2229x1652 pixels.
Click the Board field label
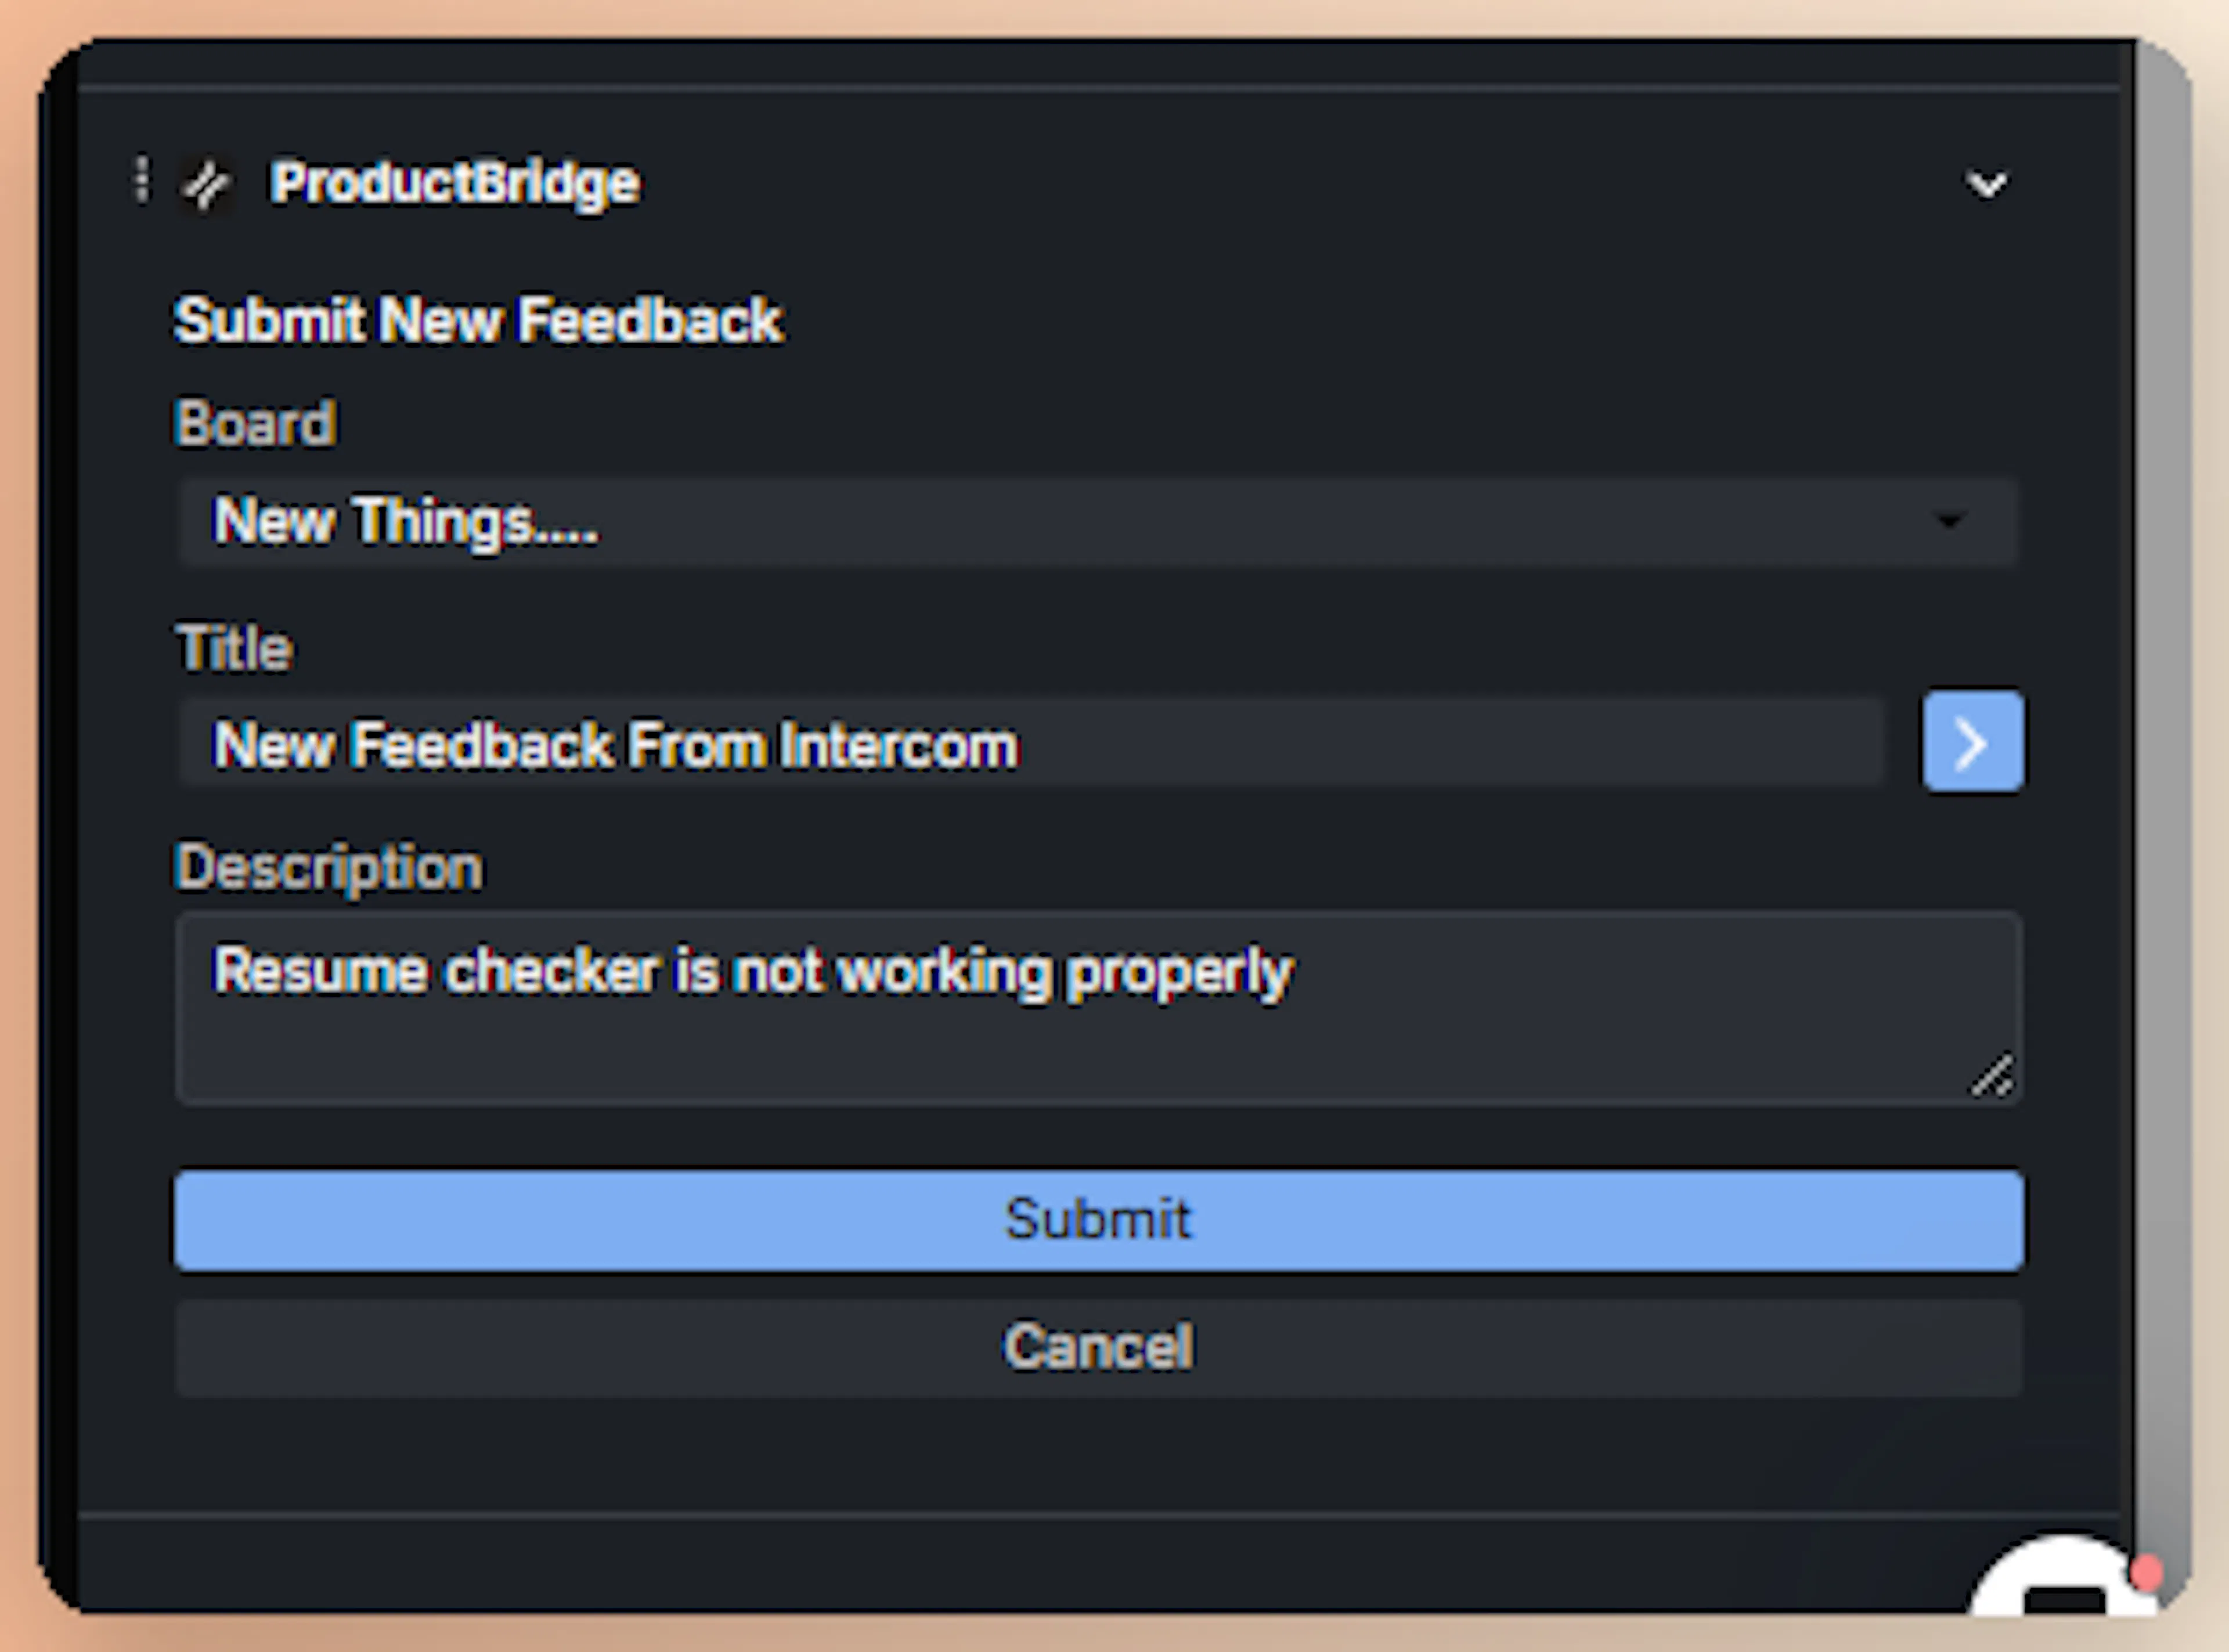(255, 423)
